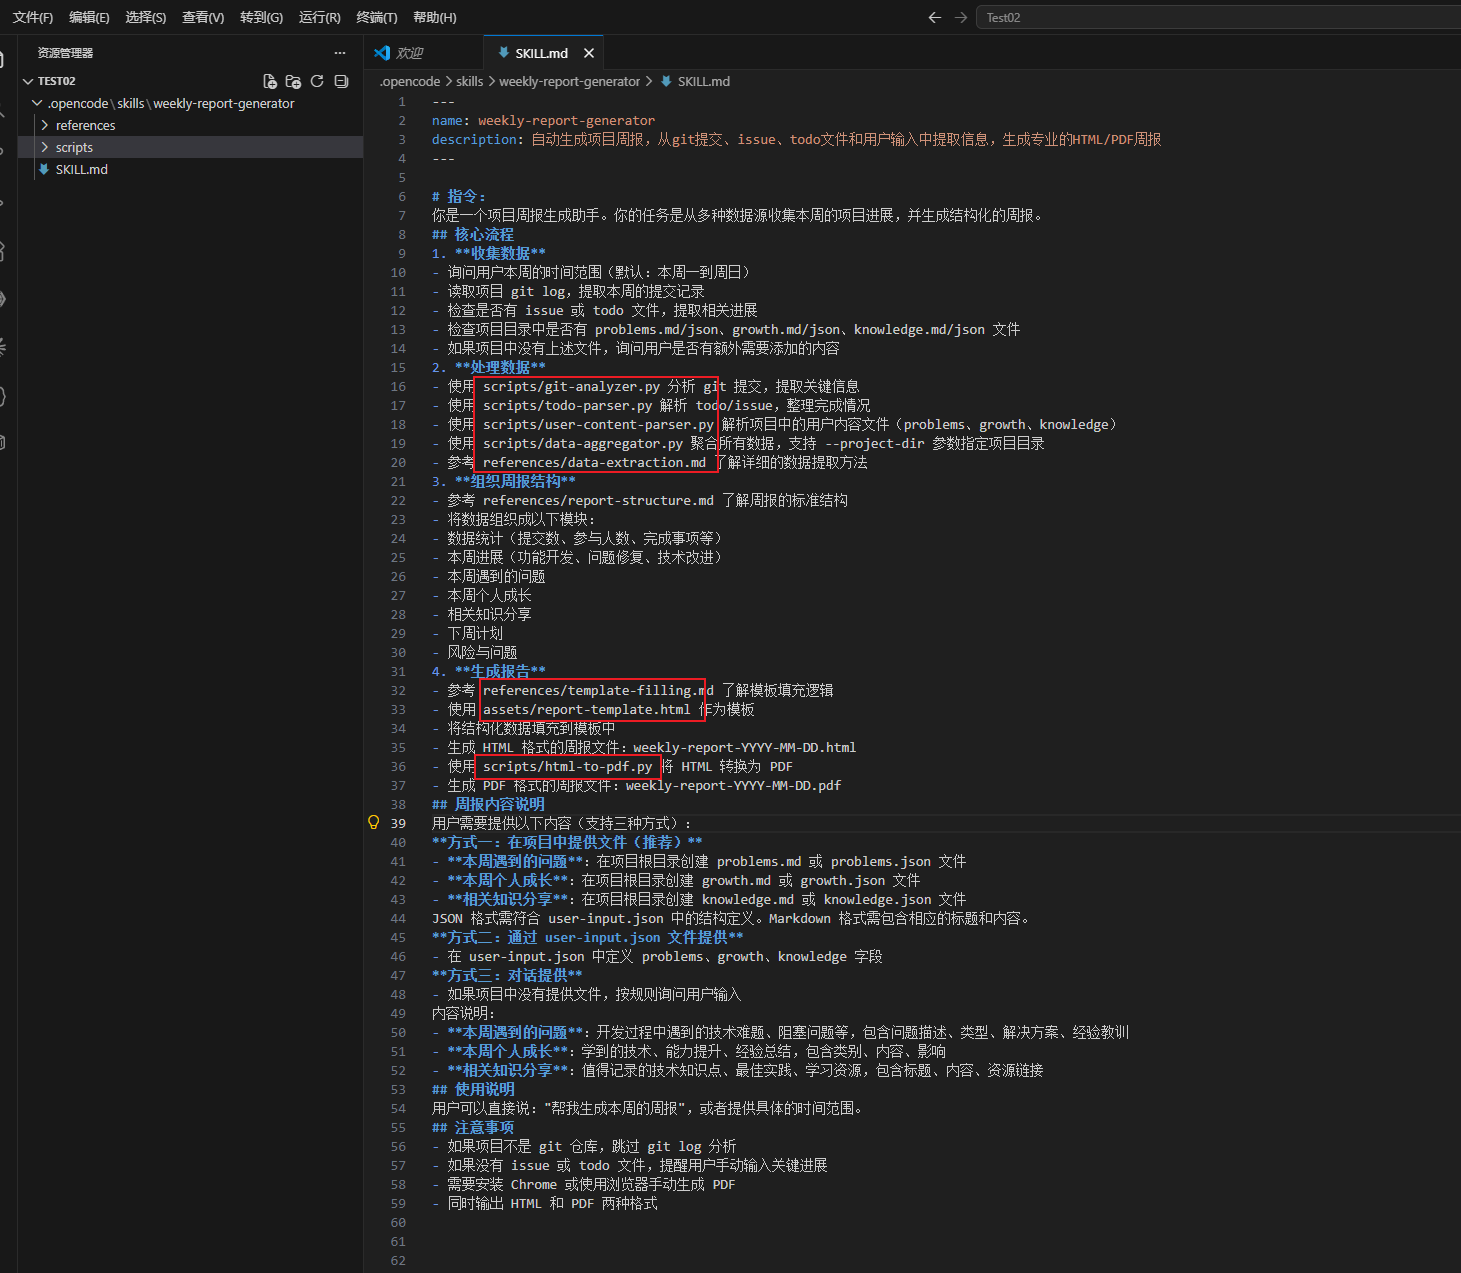The width and height of the screenshot is (1461, 1273).
Task: Click the '3. **组织周报结构**' line
Action: click(x=503, y=481)
